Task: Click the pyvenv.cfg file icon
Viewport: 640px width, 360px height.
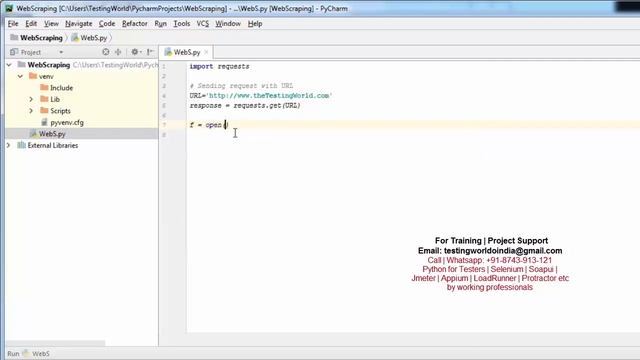Action: click(x=44, y=122)
